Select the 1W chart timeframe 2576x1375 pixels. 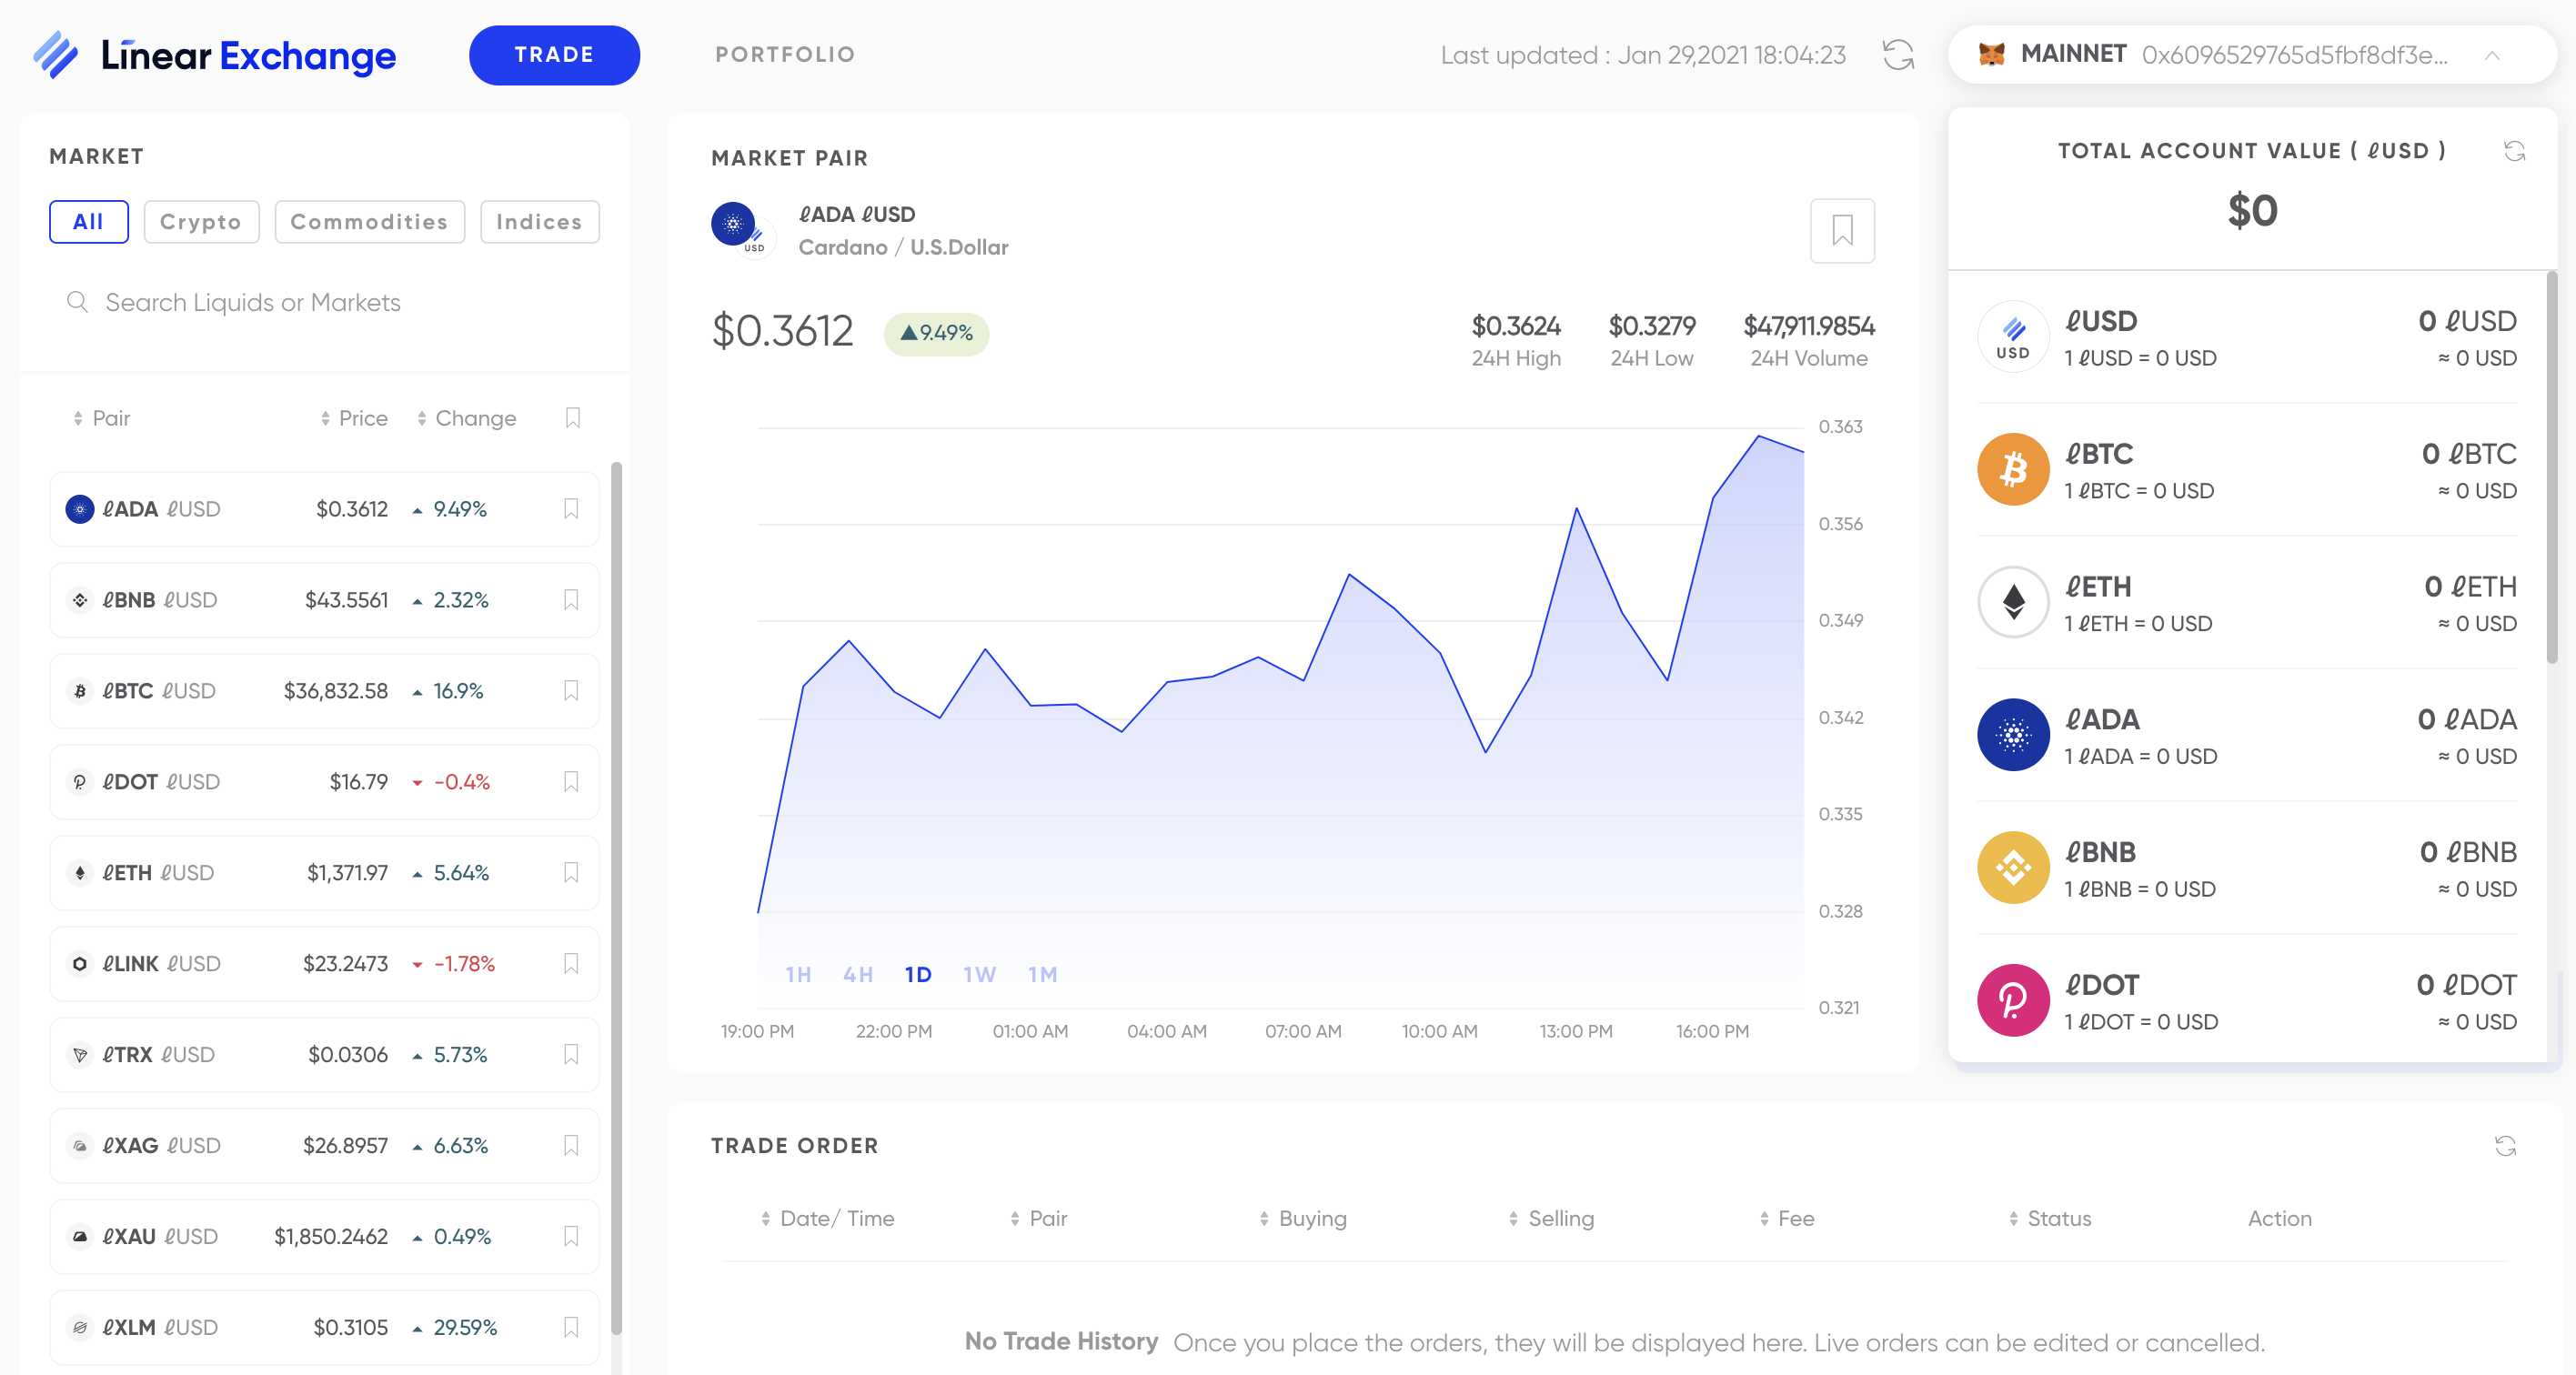coord(979,974)
